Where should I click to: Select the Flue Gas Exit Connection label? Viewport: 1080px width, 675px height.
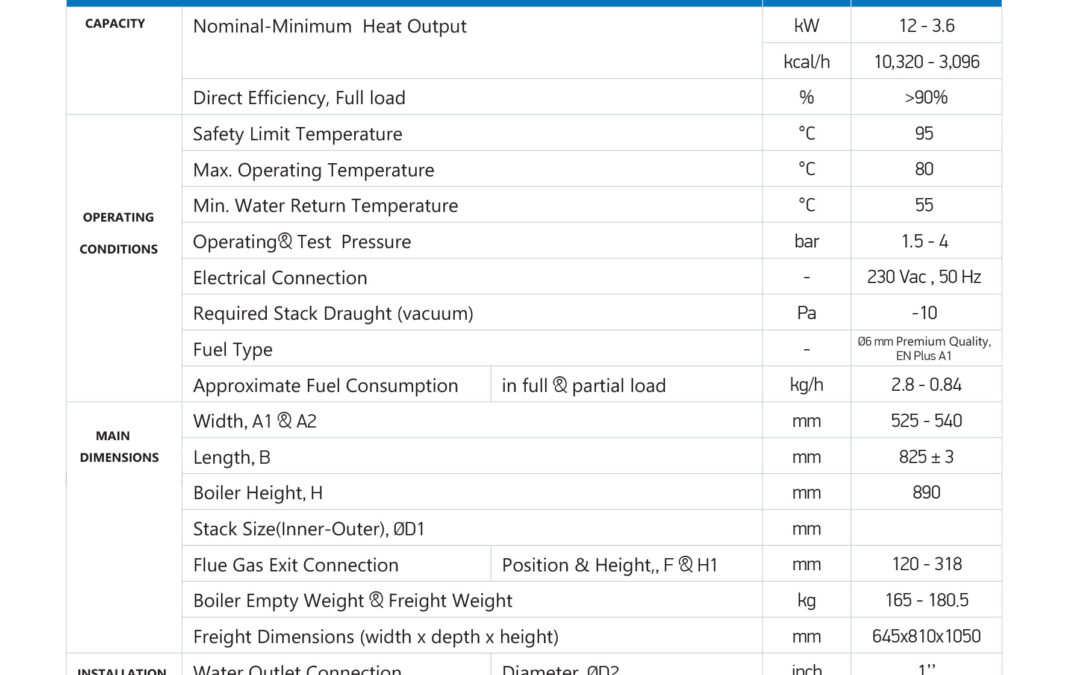(295, 565)
